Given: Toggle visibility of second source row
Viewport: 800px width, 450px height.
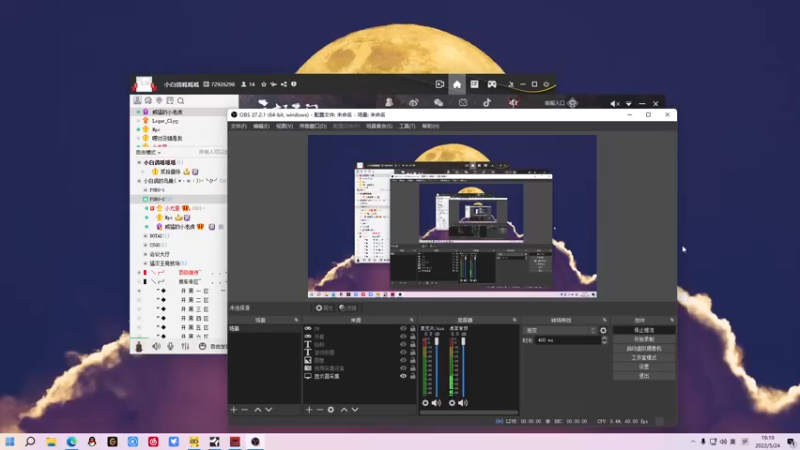Looking at the screenshot, I should tap(403, 337).
